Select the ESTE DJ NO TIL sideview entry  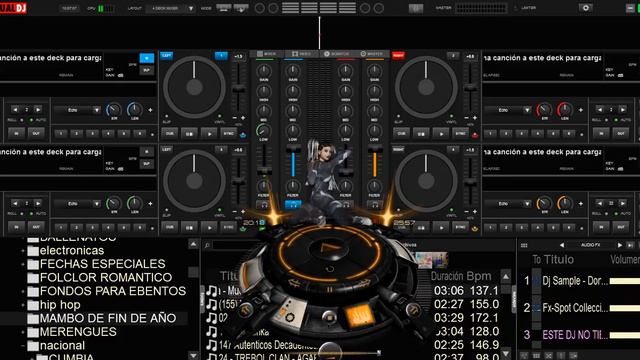(575, 335)
